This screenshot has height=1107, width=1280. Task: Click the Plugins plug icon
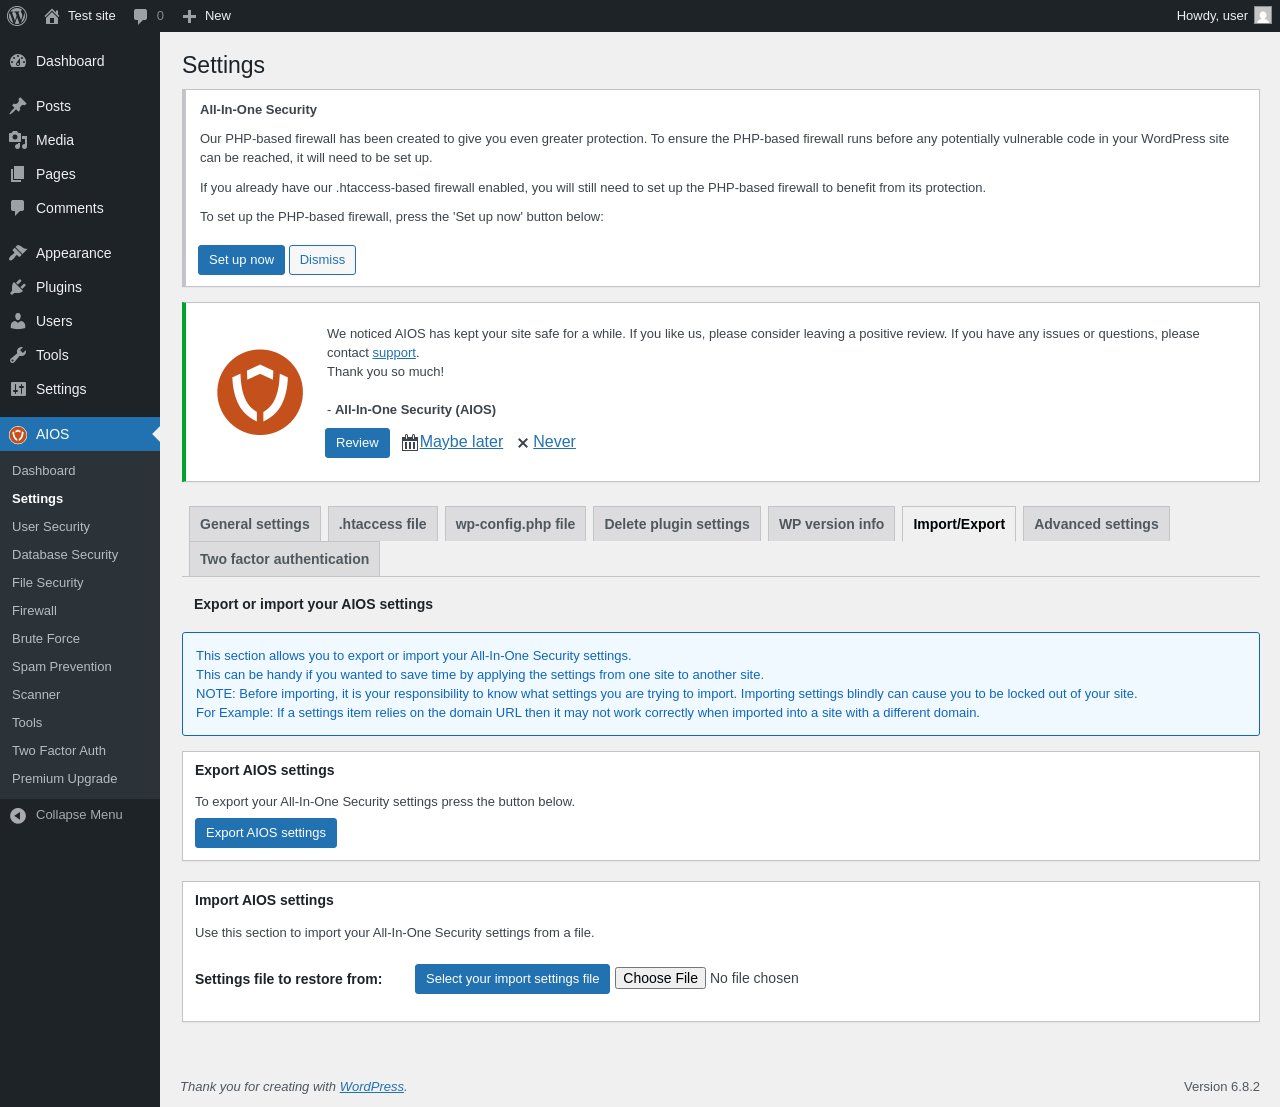(18, 287)
